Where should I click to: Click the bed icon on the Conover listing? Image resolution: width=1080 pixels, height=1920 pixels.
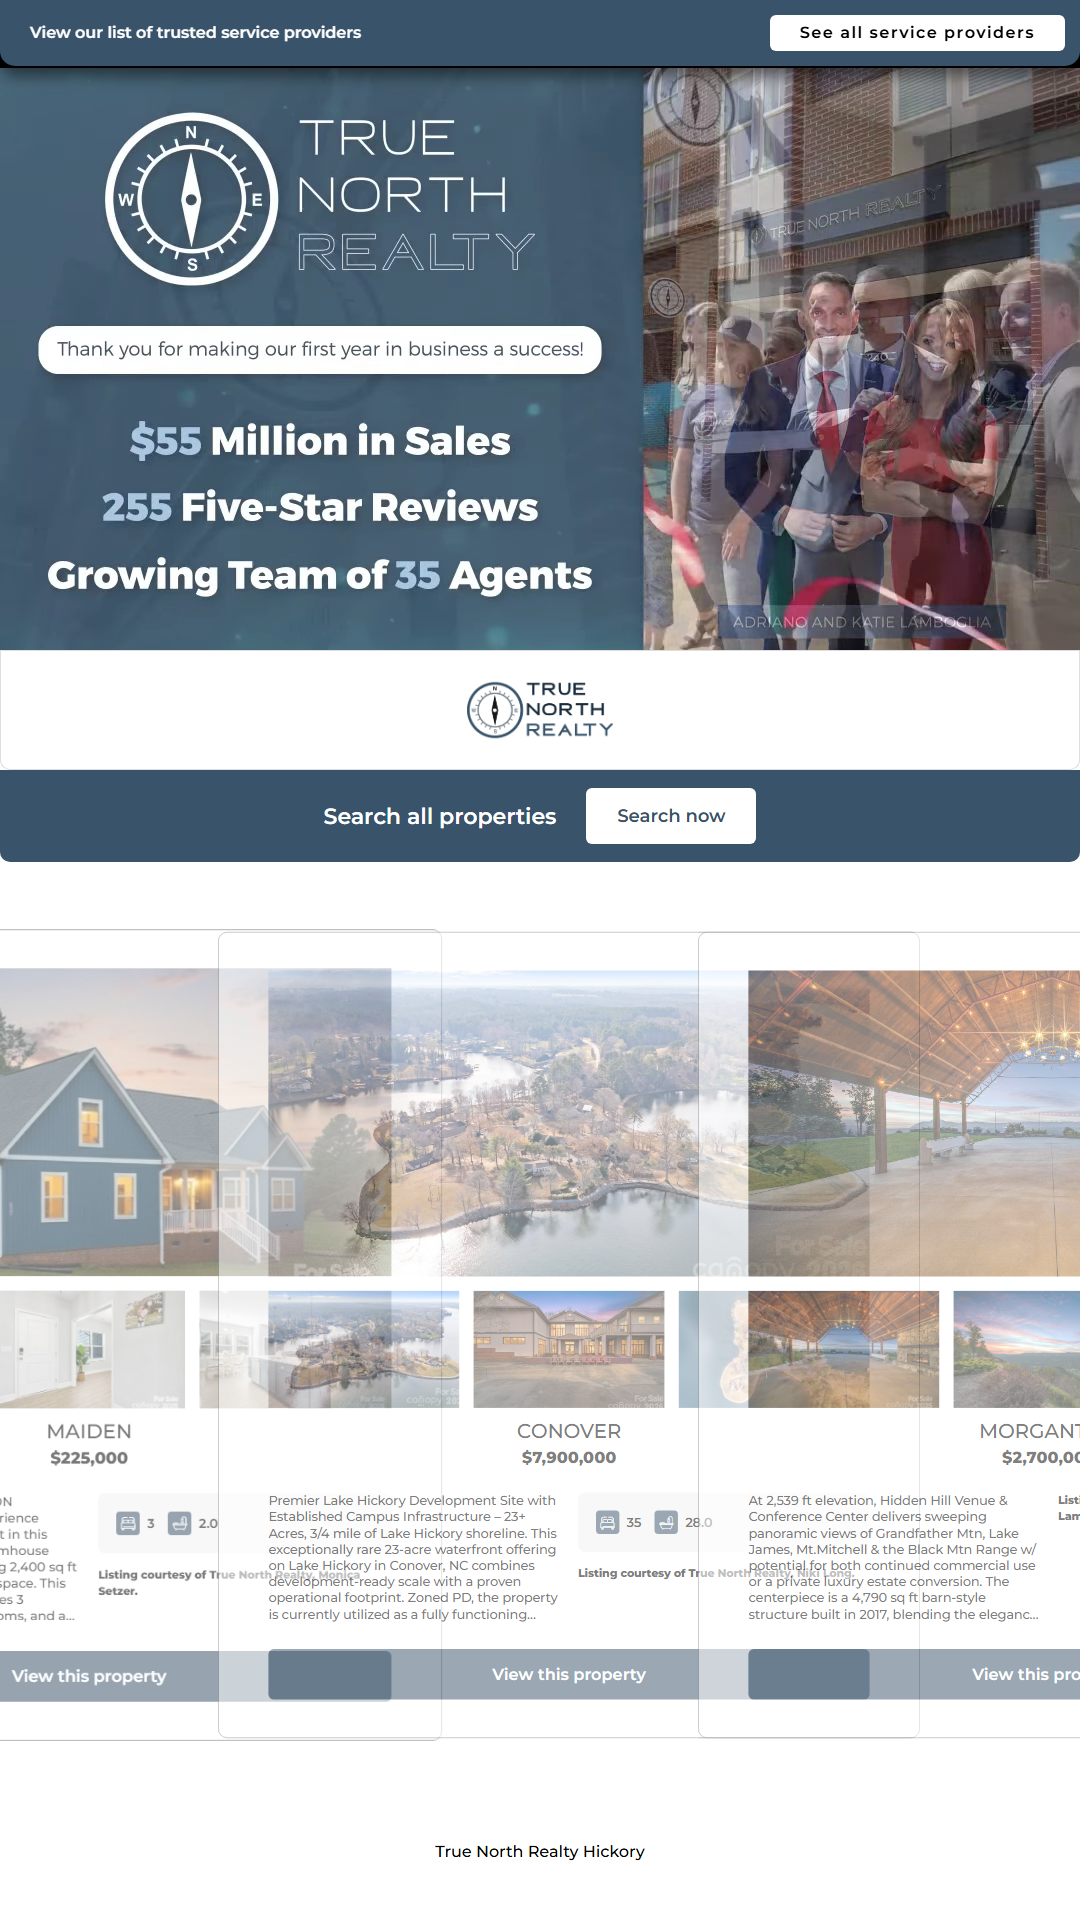[x=608, y=1522]
